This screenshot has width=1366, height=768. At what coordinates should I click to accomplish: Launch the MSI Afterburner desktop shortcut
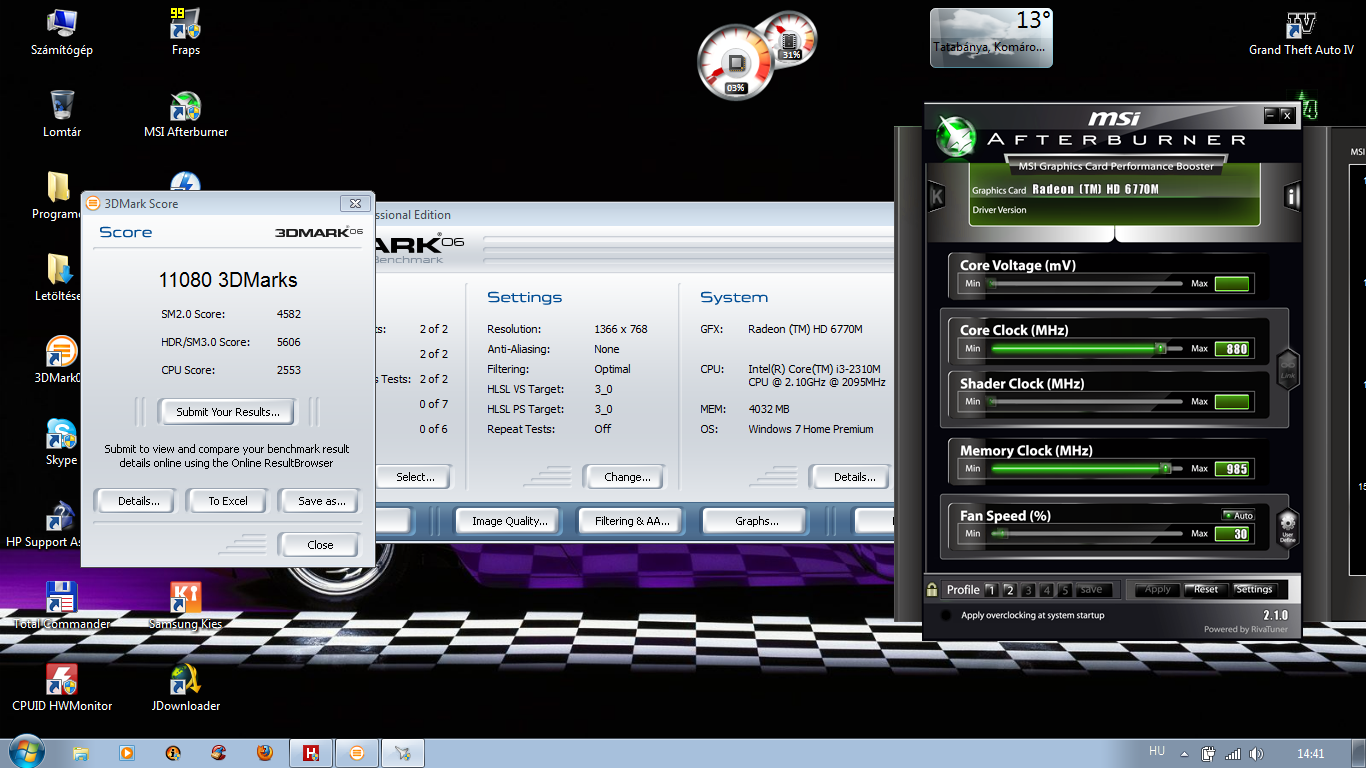tap(185, 114)
